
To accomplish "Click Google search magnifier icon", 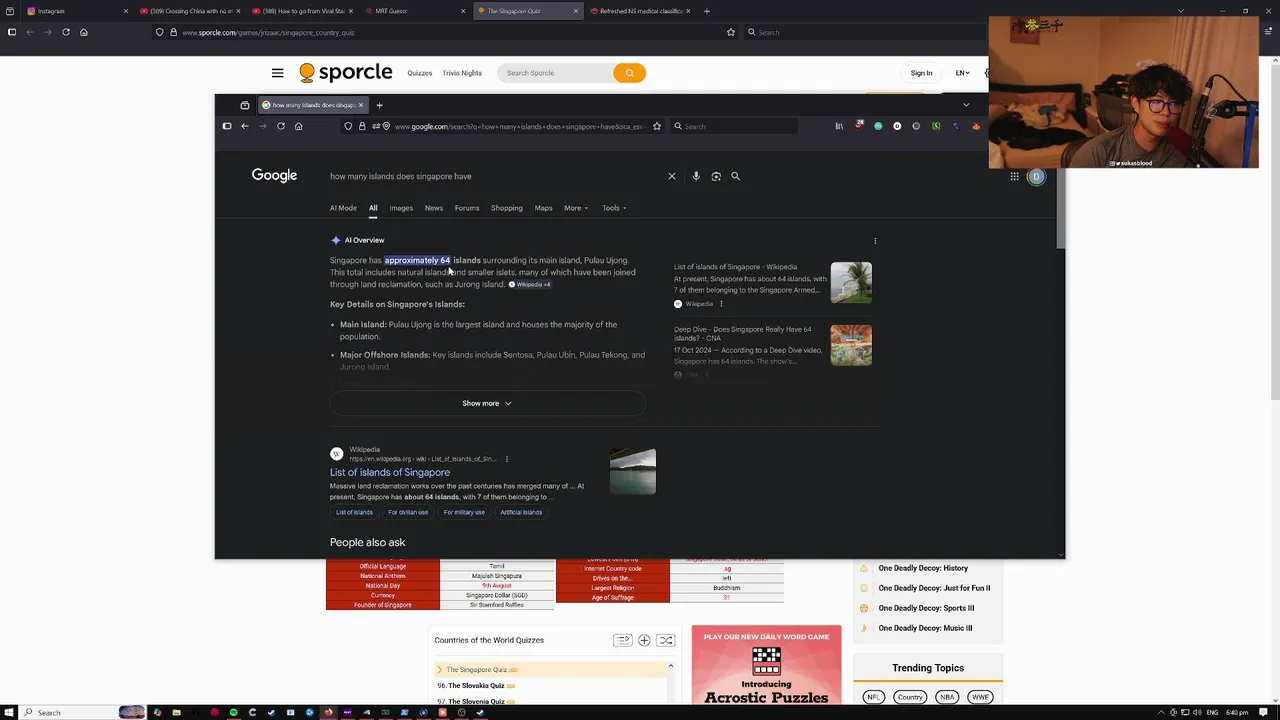I will click(x=735, y=176).
